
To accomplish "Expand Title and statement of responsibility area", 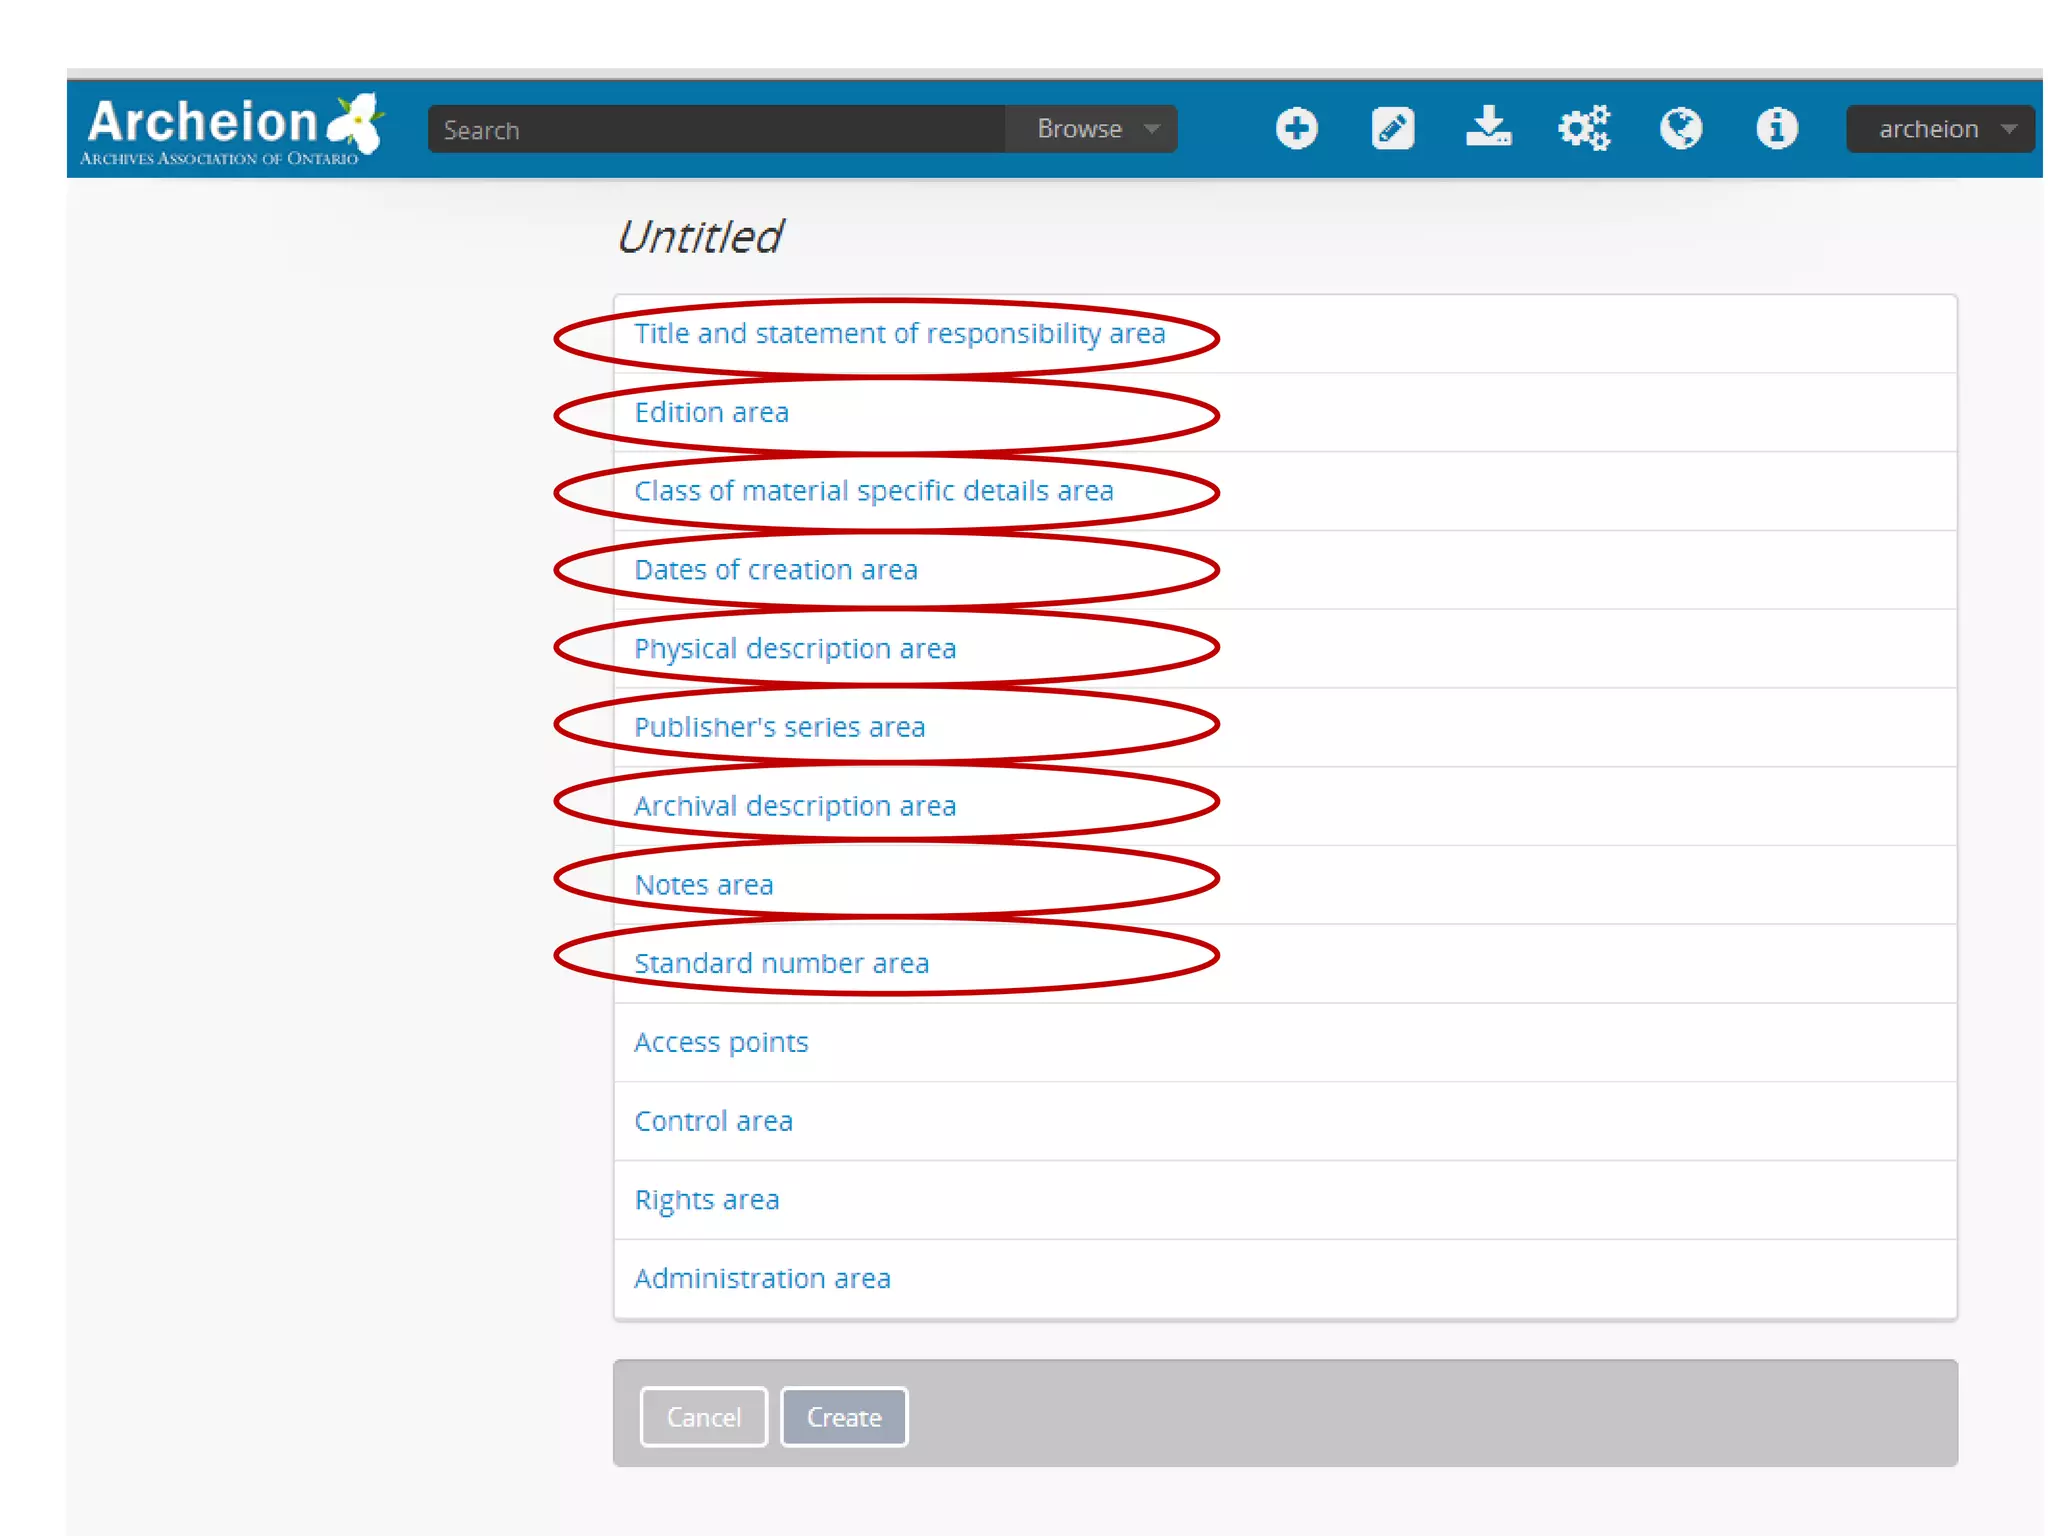I will pos(899,334).
